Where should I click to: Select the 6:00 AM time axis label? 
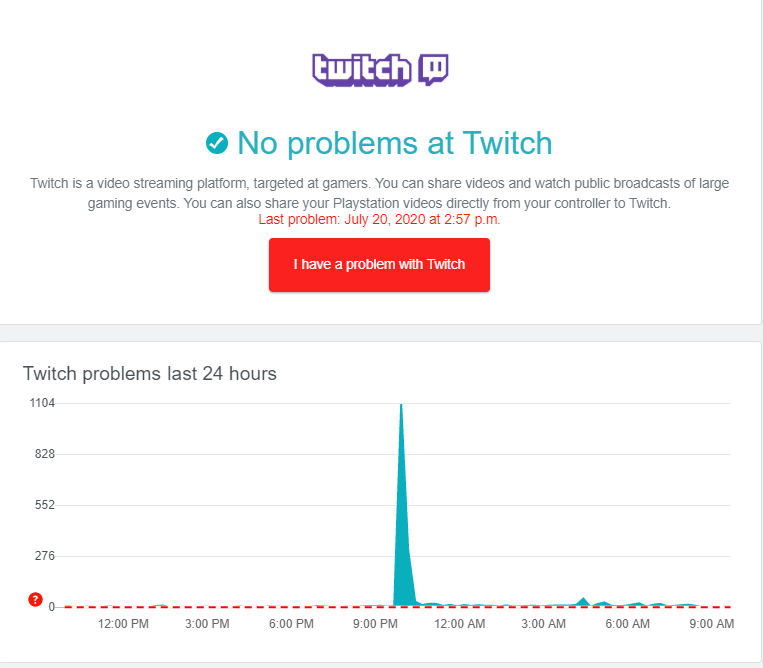tap(627, 624)
